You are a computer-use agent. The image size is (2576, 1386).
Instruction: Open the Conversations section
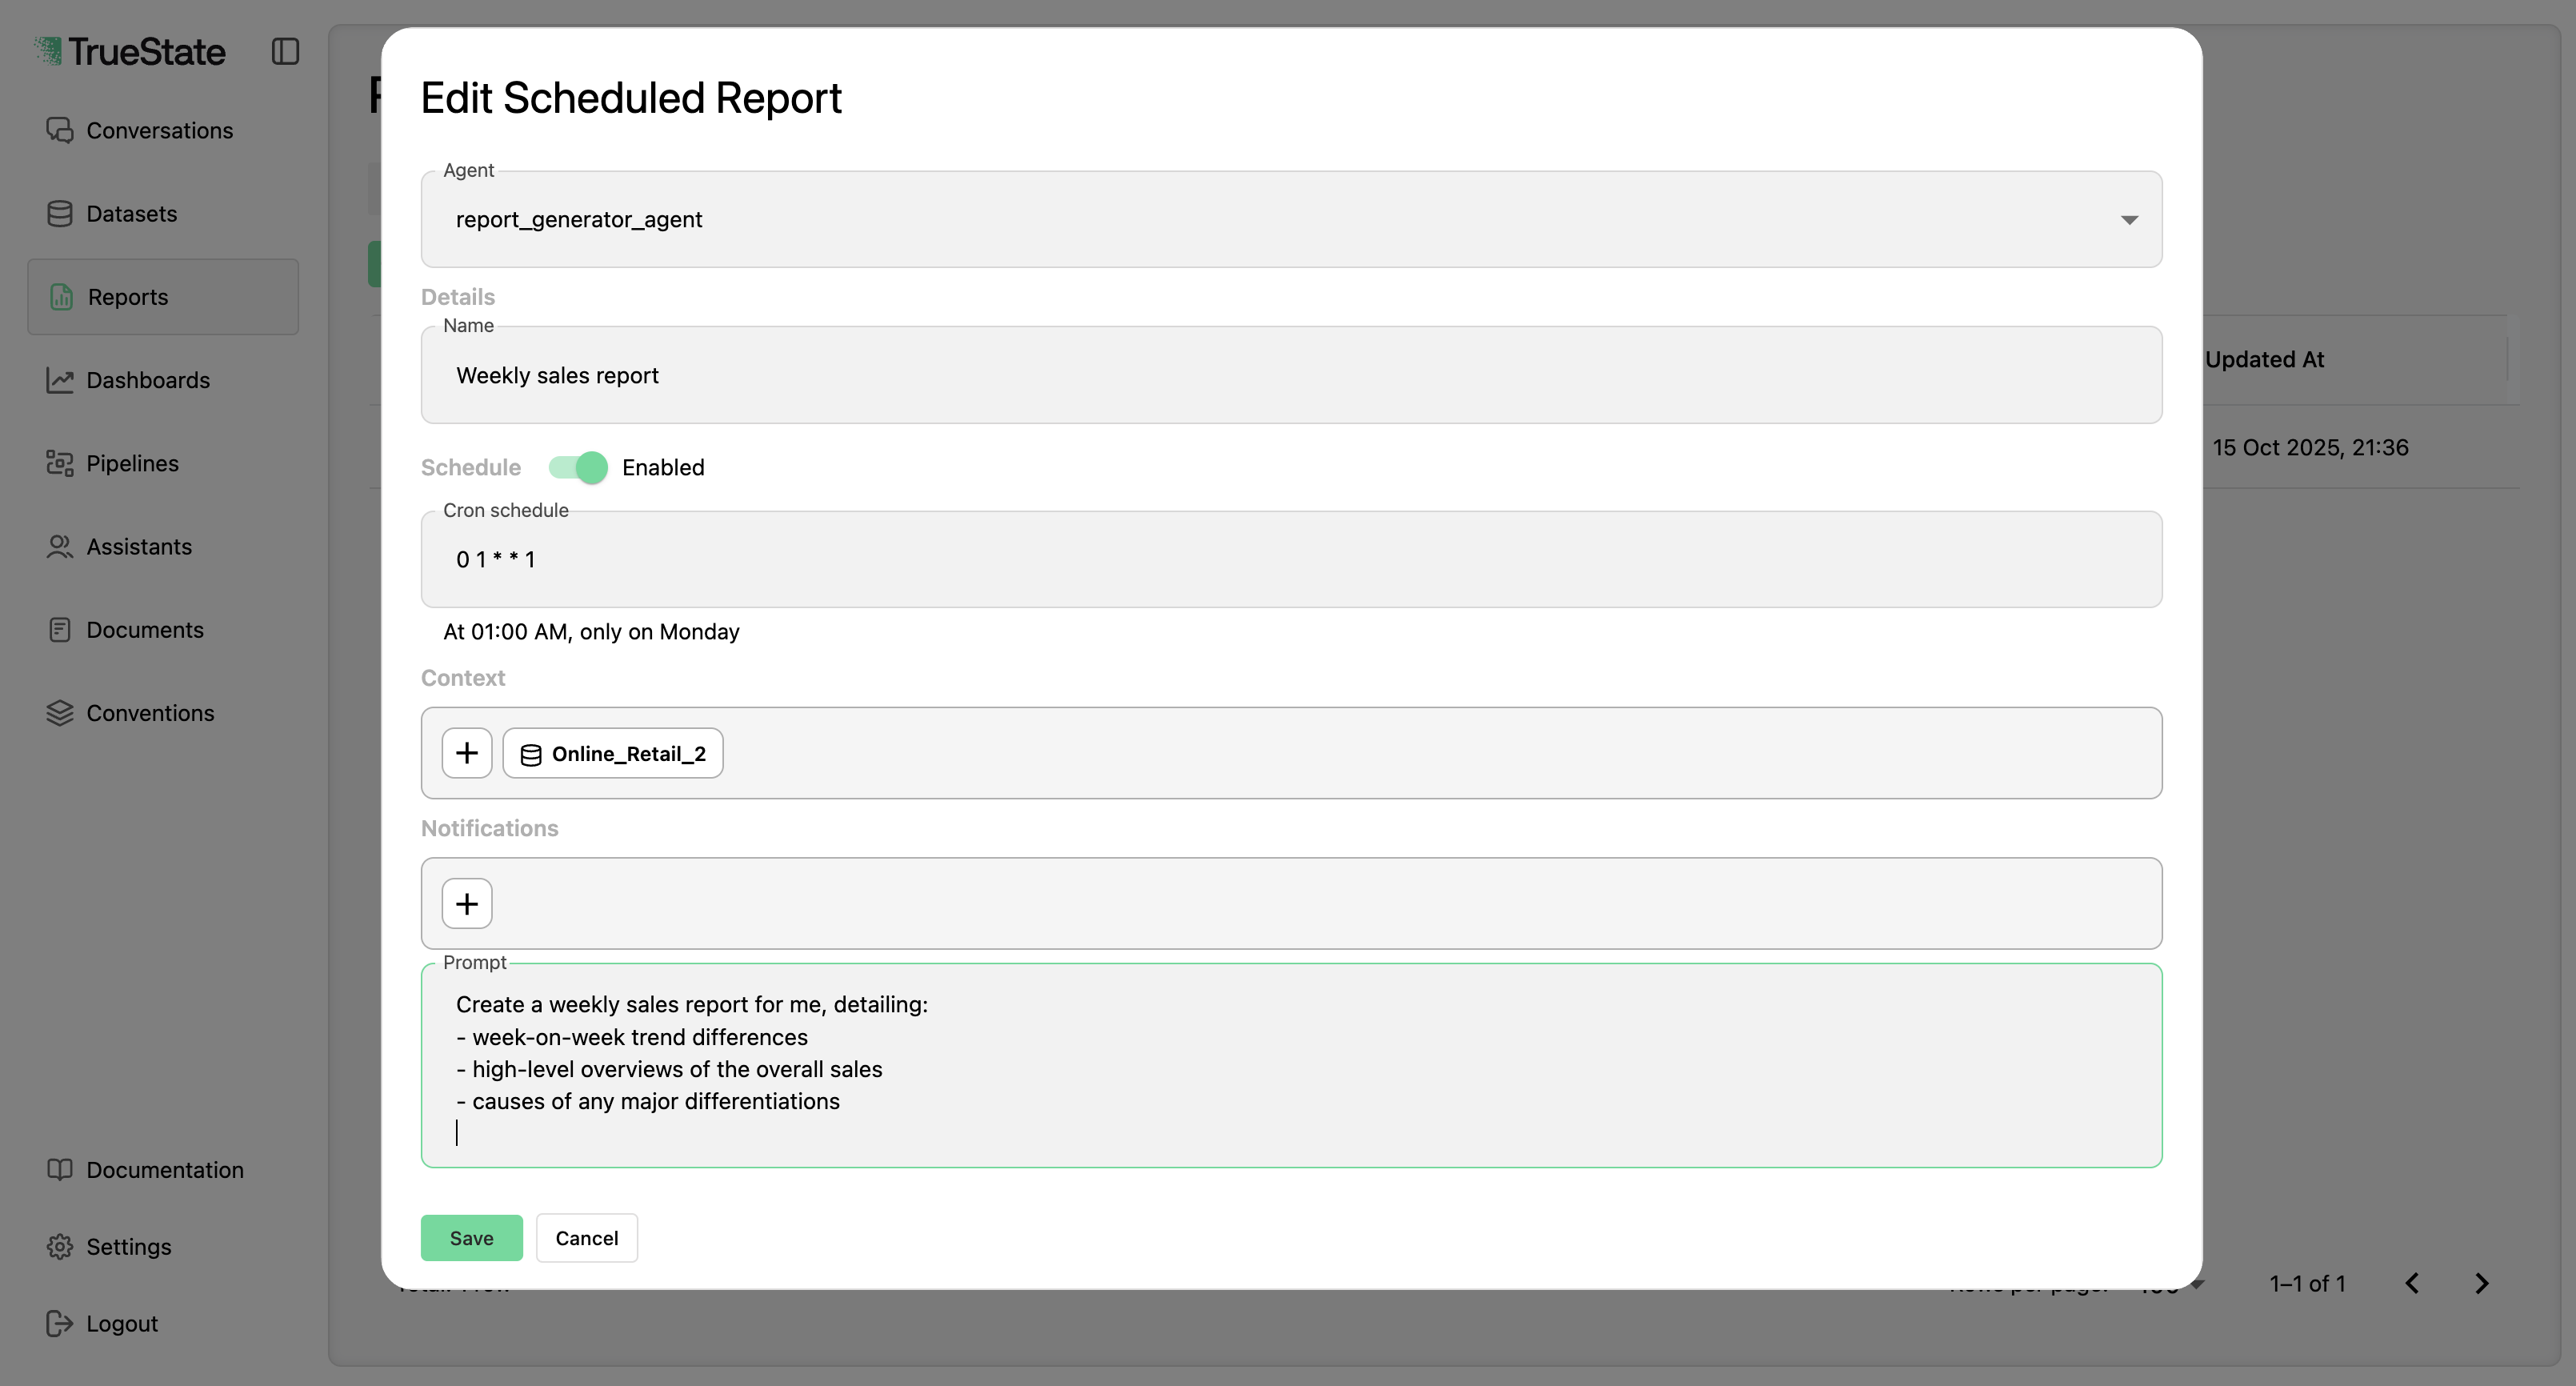(x=159, y=130)
